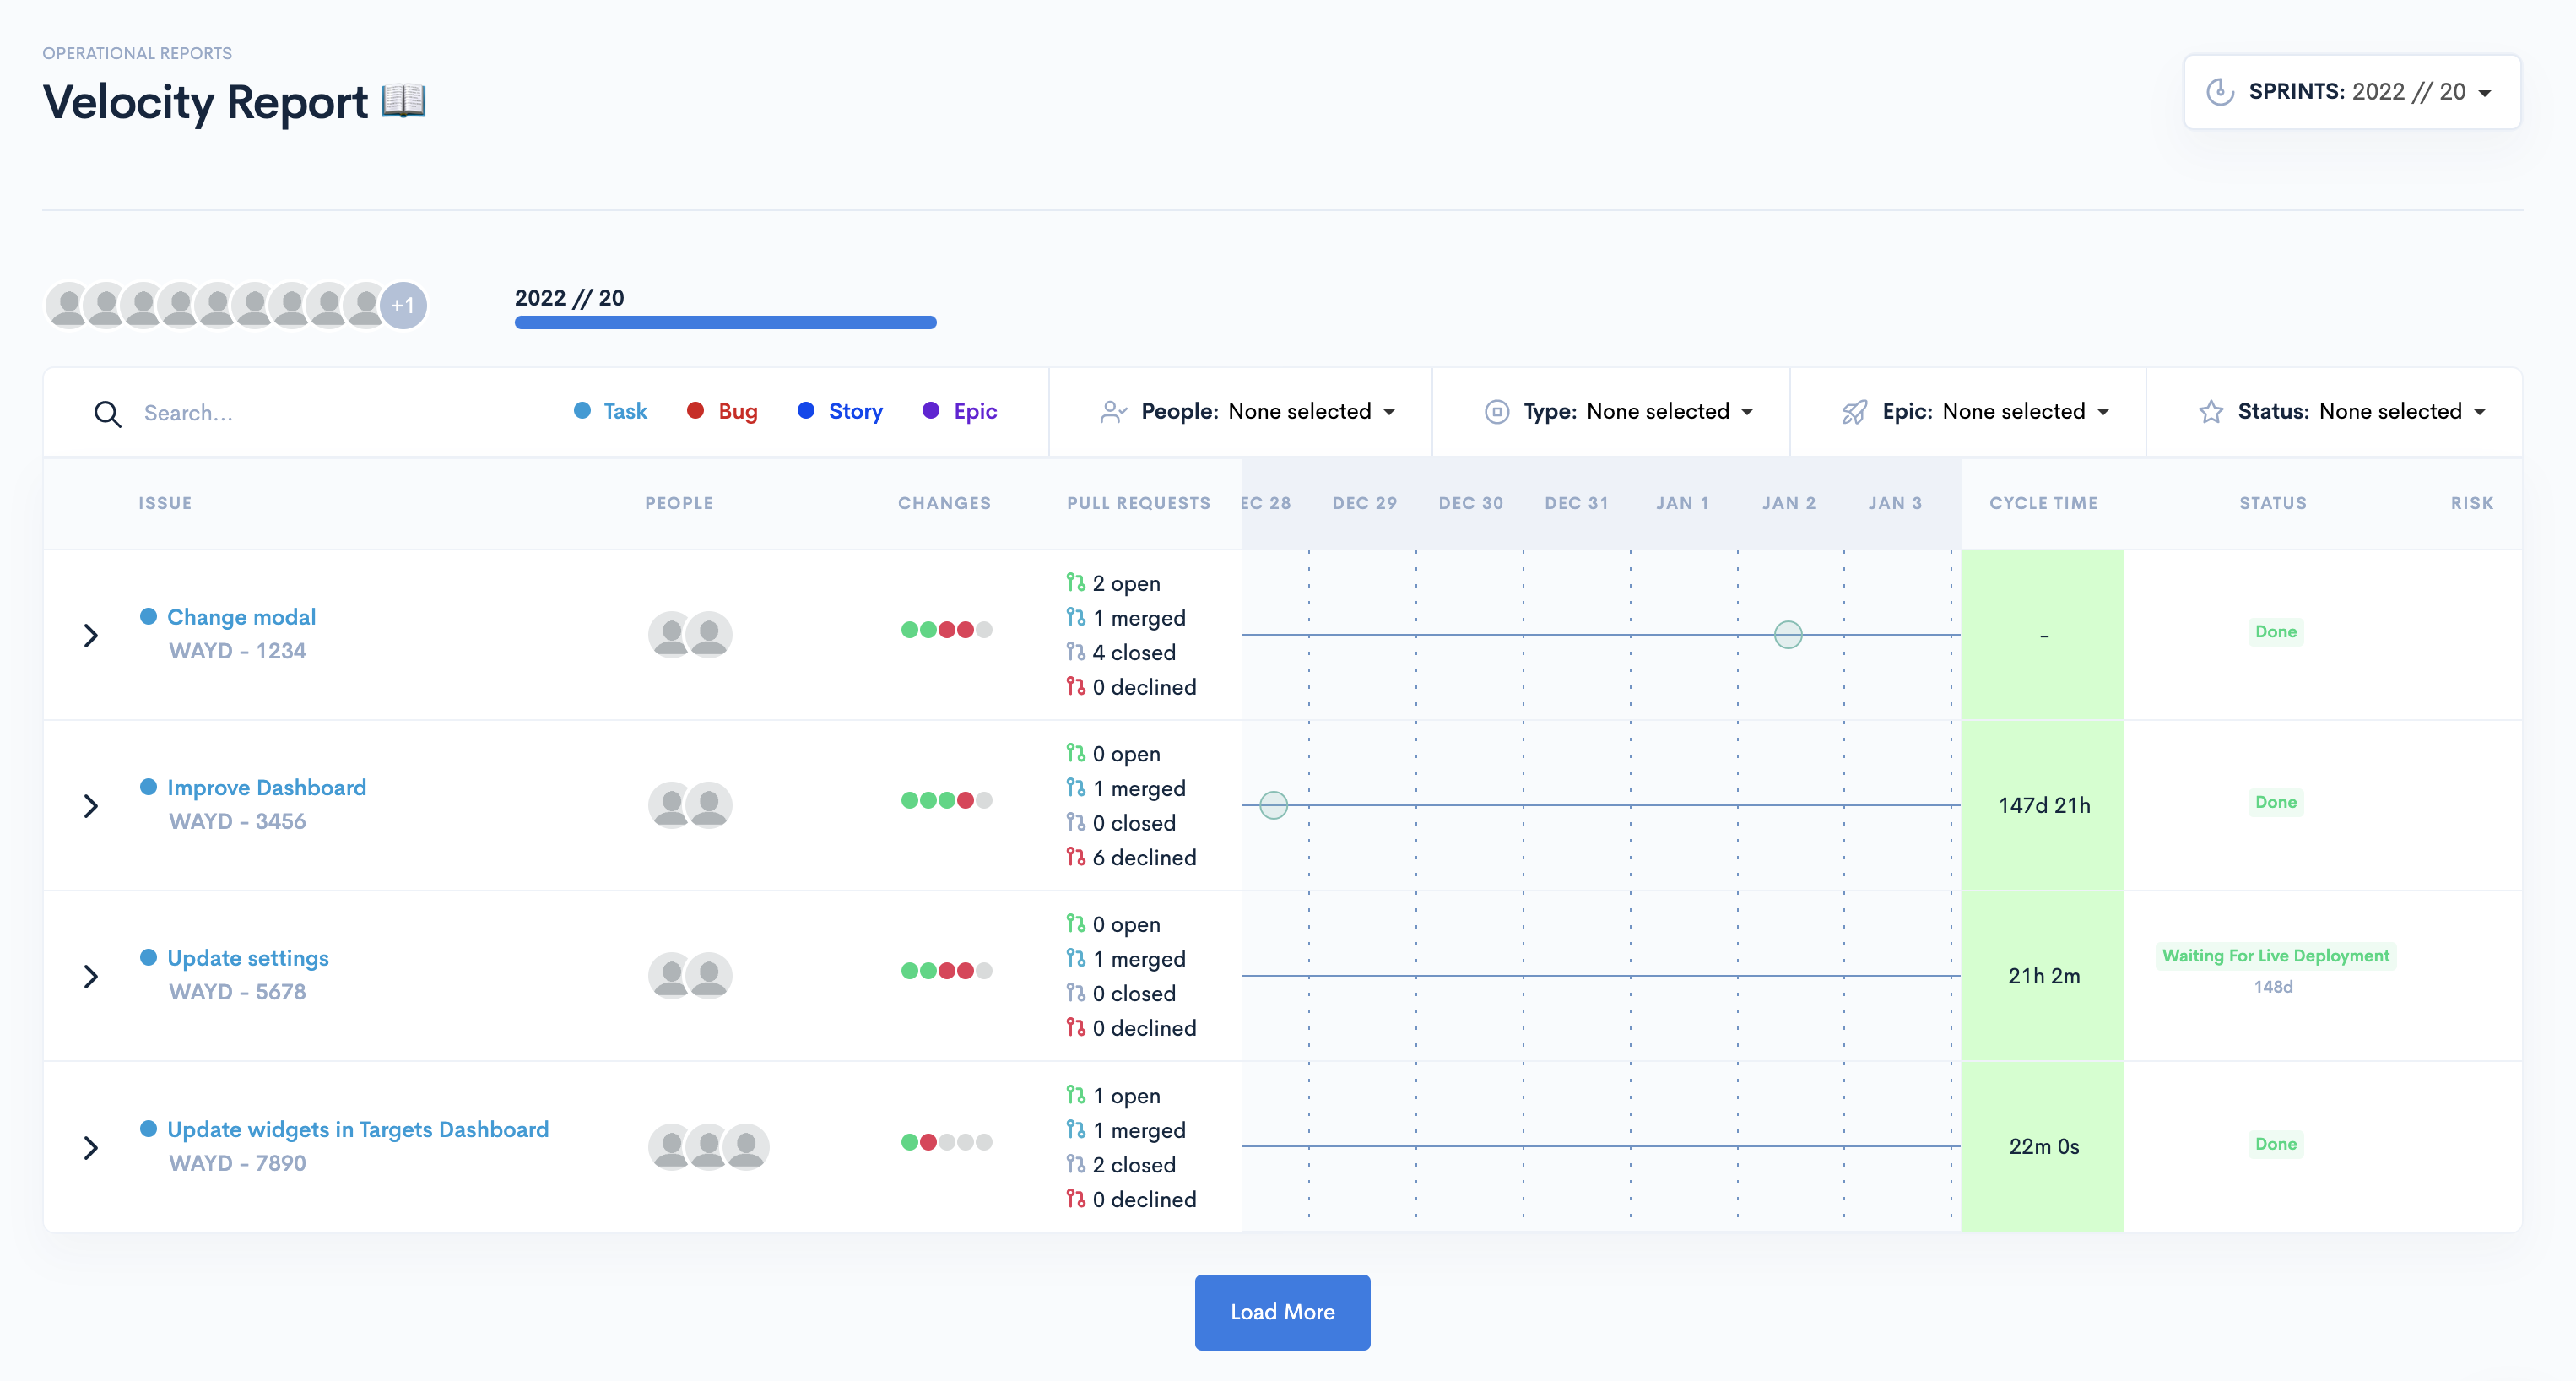The width and height of the screenshot is (2576, 1381).
Task: Click the book icon beside Velocity Report
Action: click(403, 101)
